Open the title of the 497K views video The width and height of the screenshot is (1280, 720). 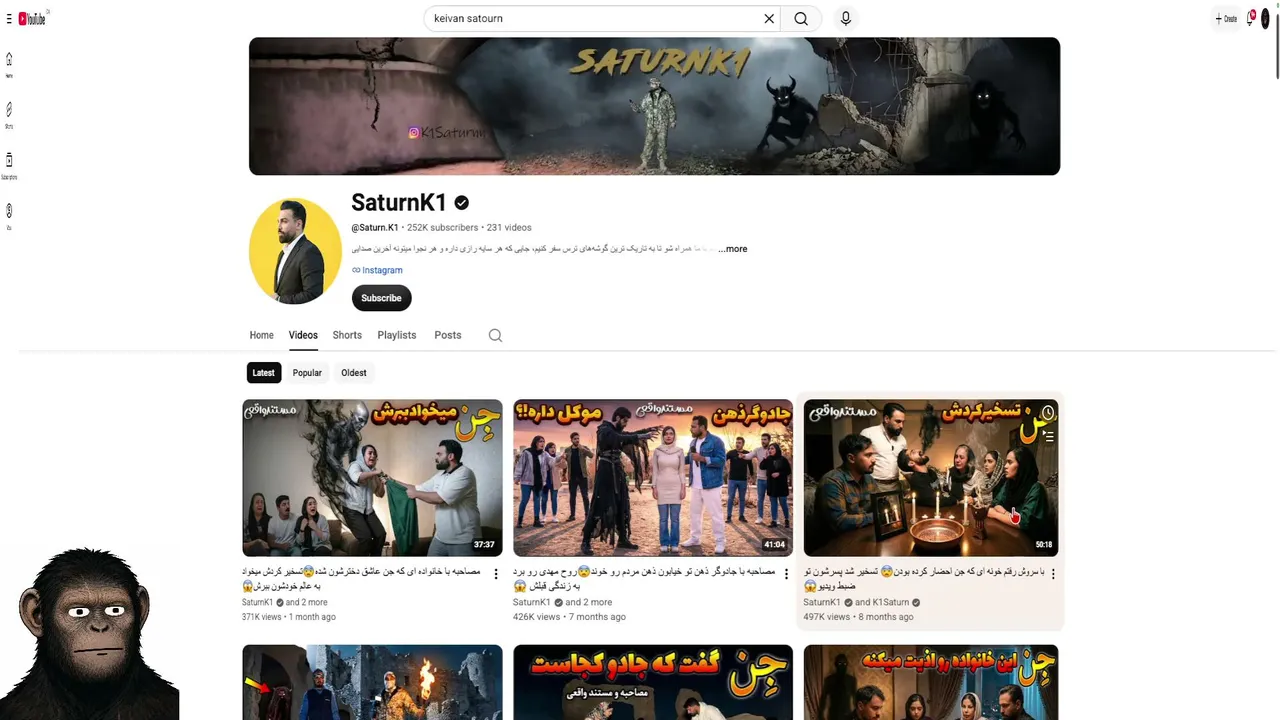924,578
